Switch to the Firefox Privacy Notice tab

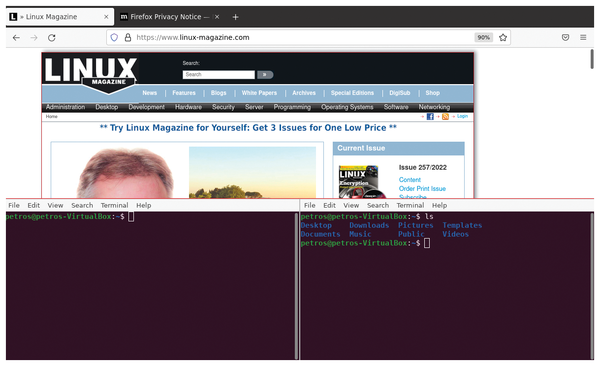click(170, 17)
